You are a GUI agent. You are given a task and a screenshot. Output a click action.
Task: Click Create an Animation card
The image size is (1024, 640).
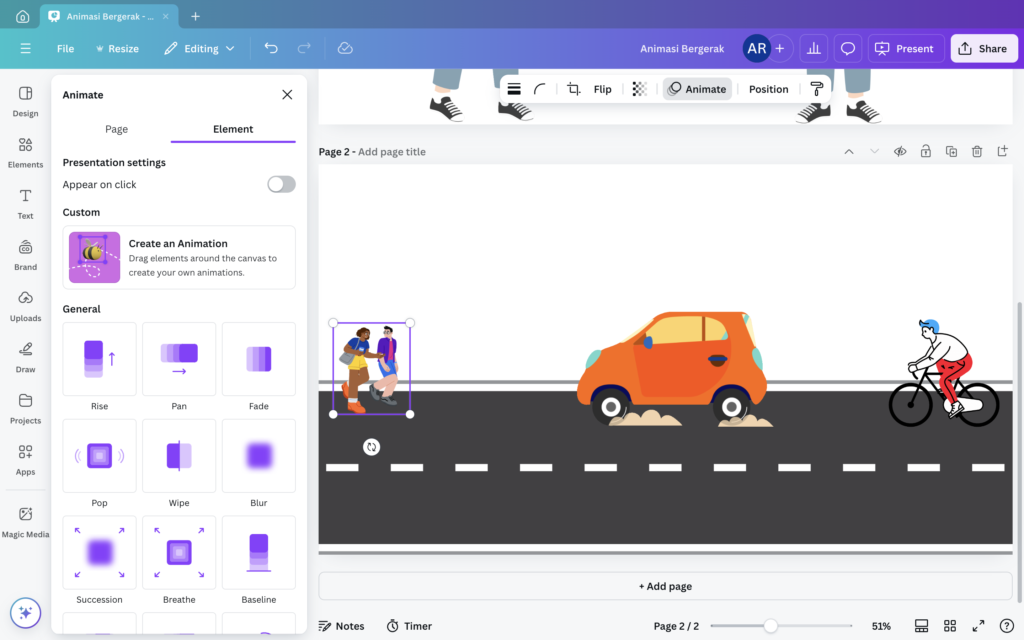click(179, 257)
